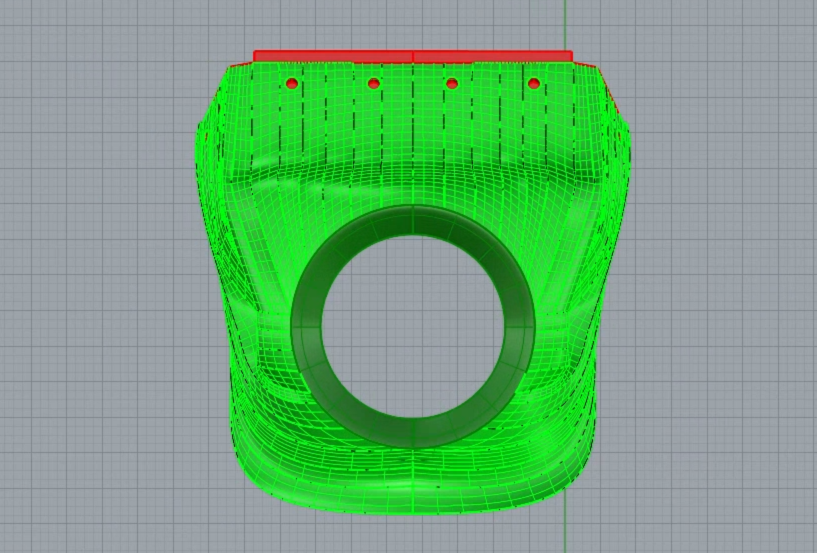Select the red flat top plate of the ring
Screen dimensions: 817x553
pos(413,56)
